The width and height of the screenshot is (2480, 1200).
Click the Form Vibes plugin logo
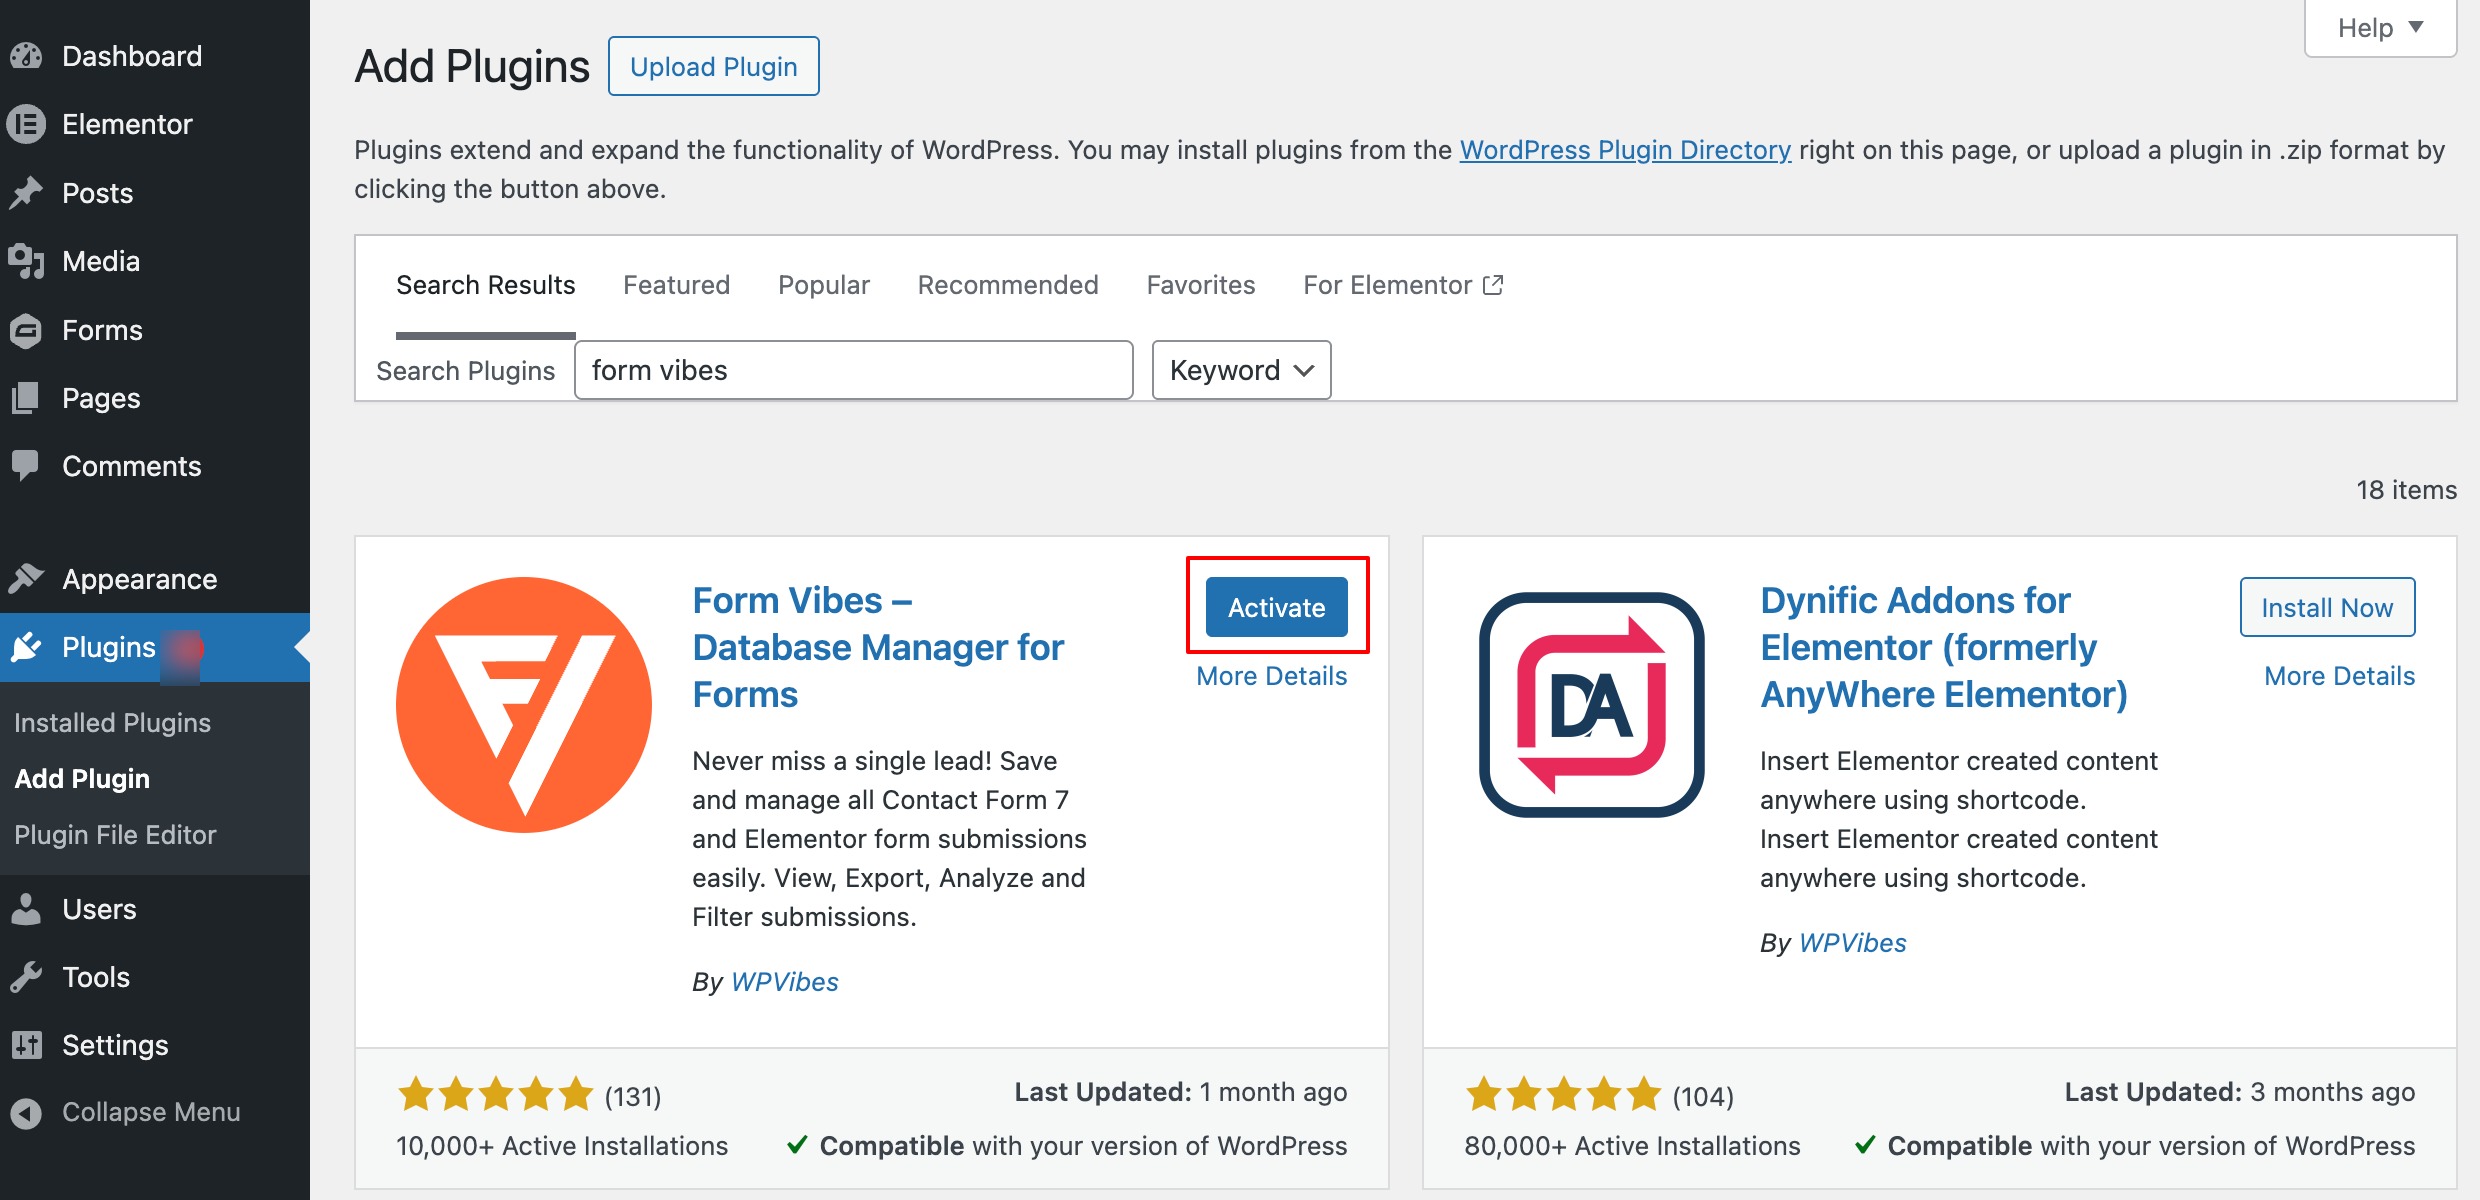tap(524, 705)
